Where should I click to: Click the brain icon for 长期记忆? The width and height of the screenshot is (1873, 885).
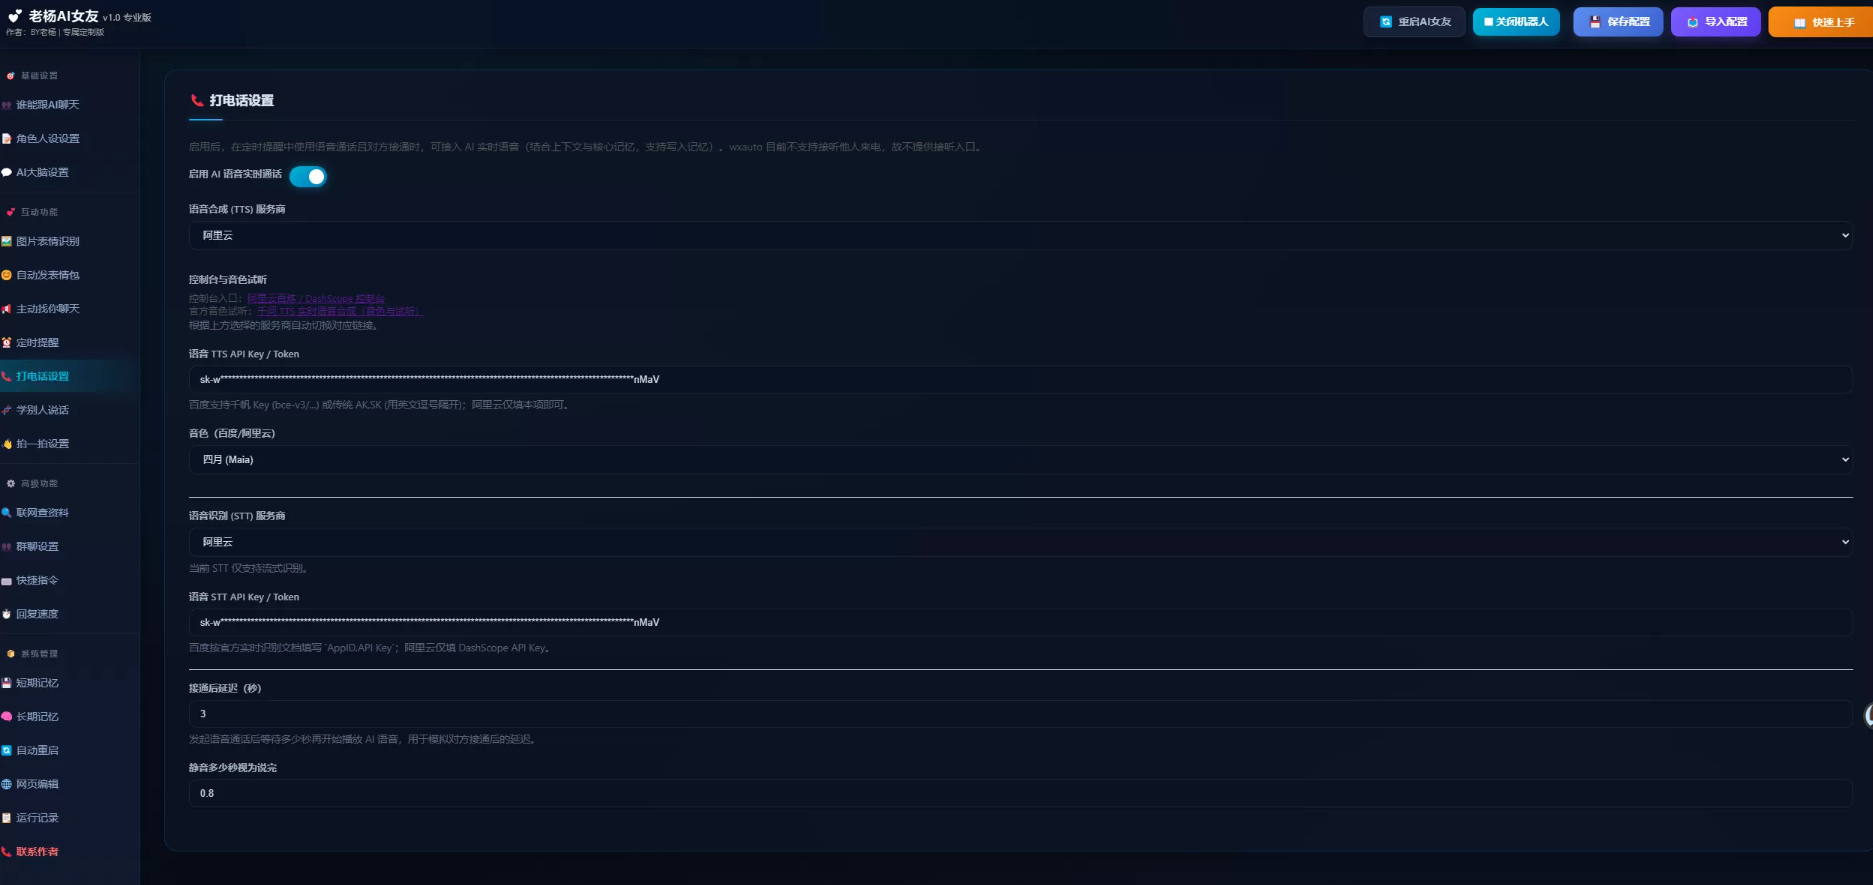coord(6,717)
